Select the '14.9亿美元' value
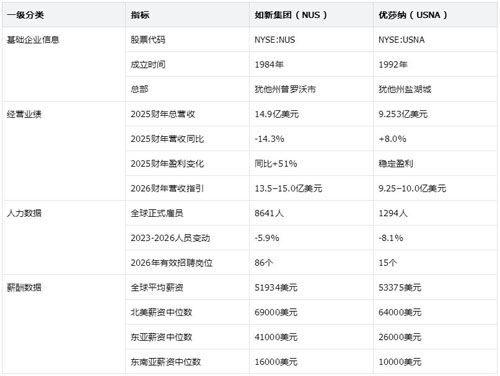500x376 pixels. [277, 114]
